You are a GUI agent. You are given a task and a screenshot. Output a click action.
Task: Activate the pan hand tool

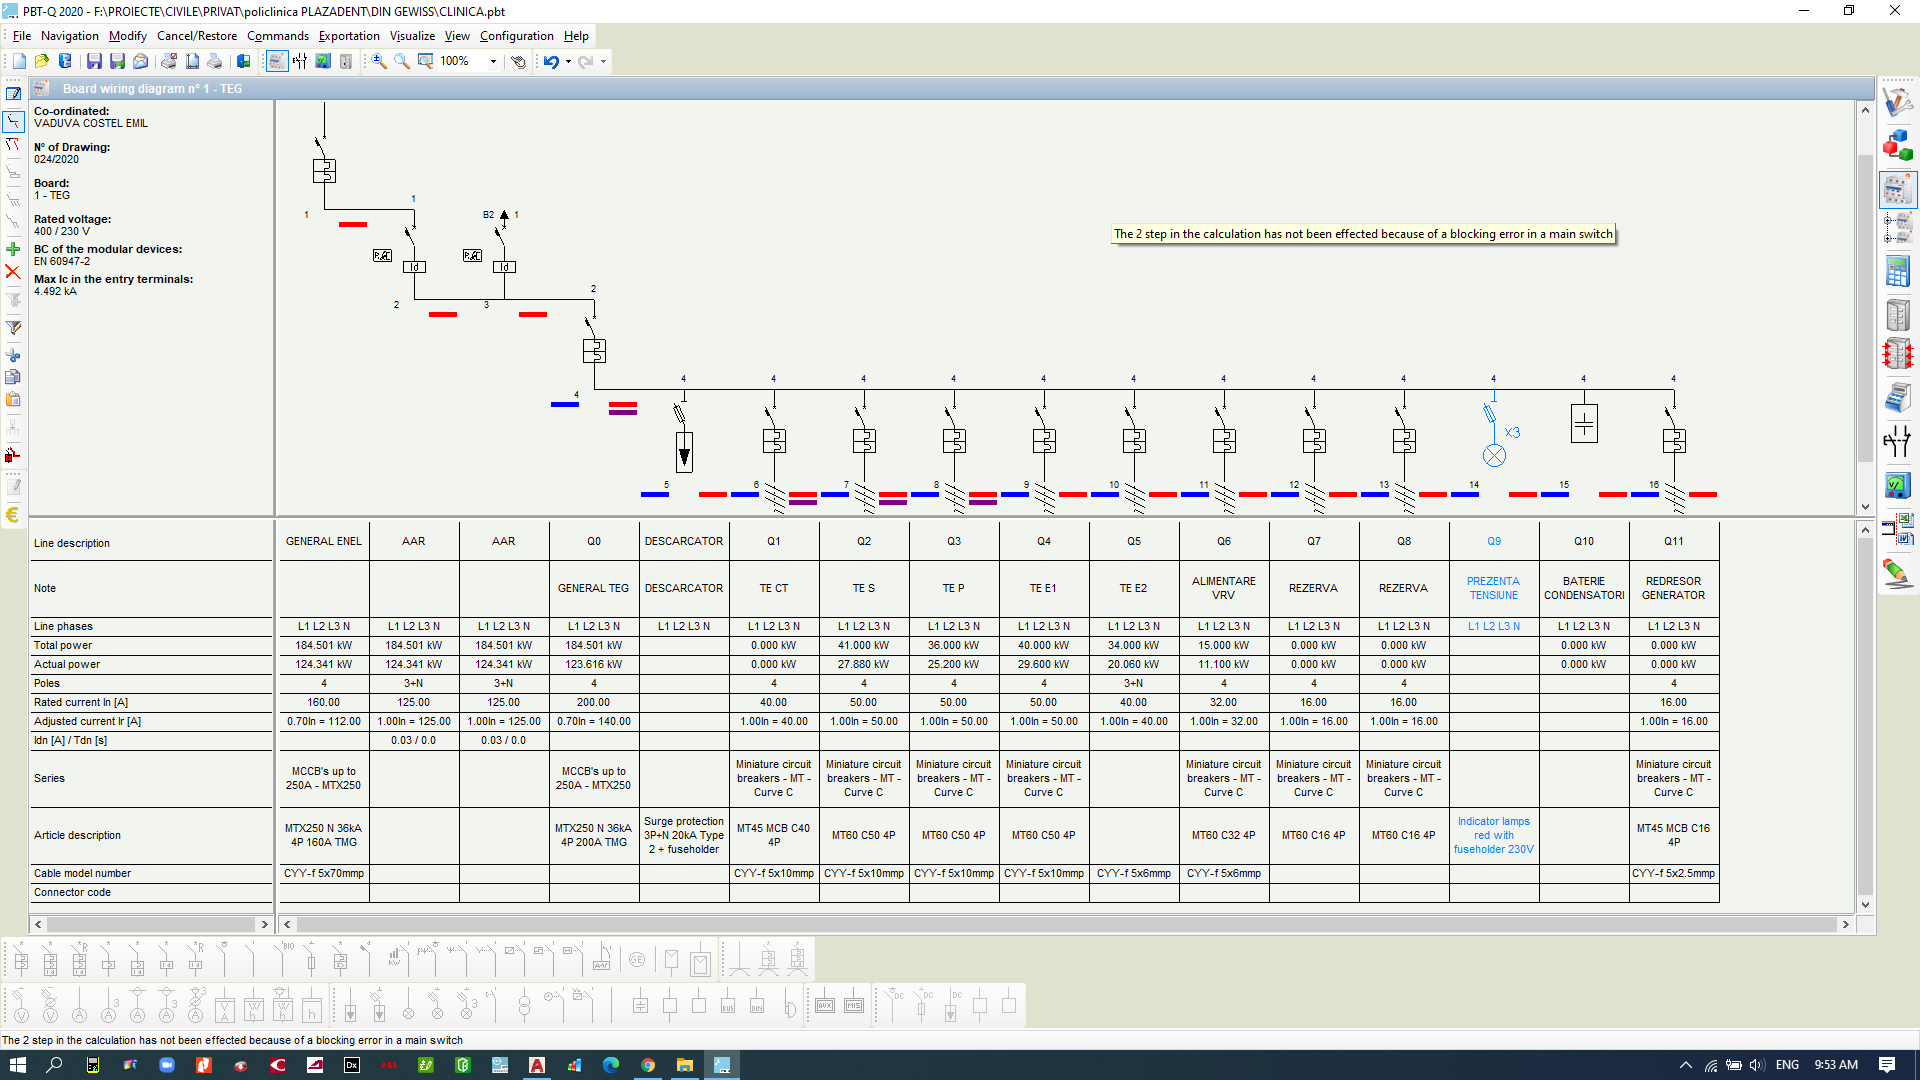518,61
